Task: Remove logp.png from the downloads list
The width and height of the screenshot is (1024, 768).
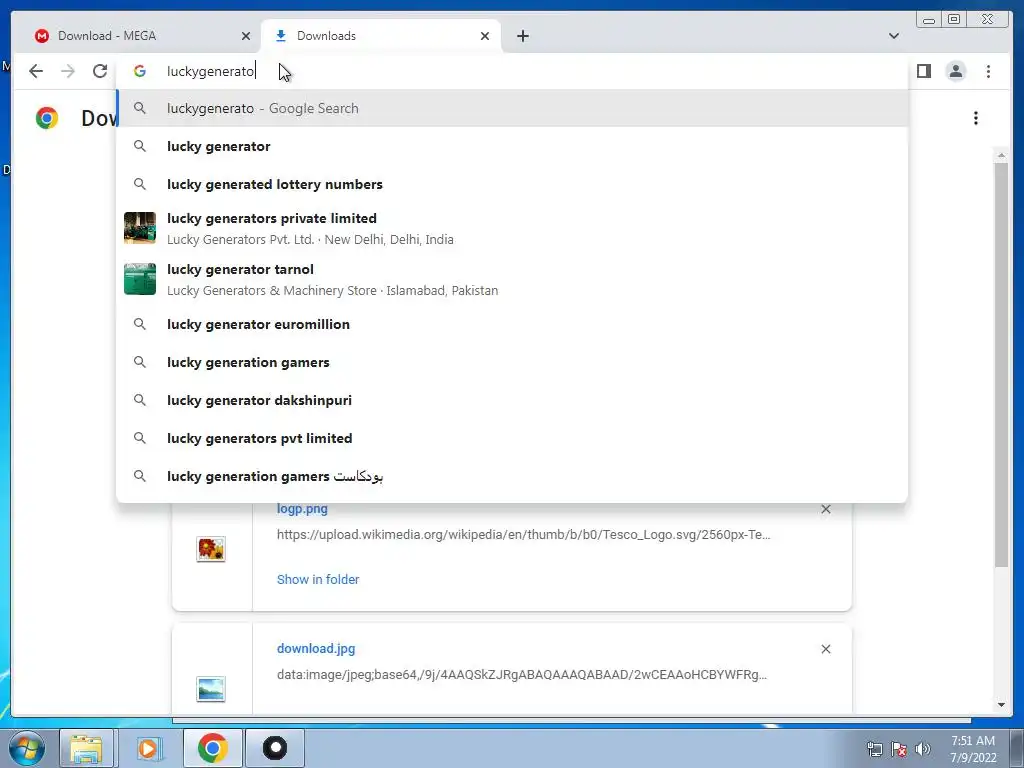Action: point(825,509)
